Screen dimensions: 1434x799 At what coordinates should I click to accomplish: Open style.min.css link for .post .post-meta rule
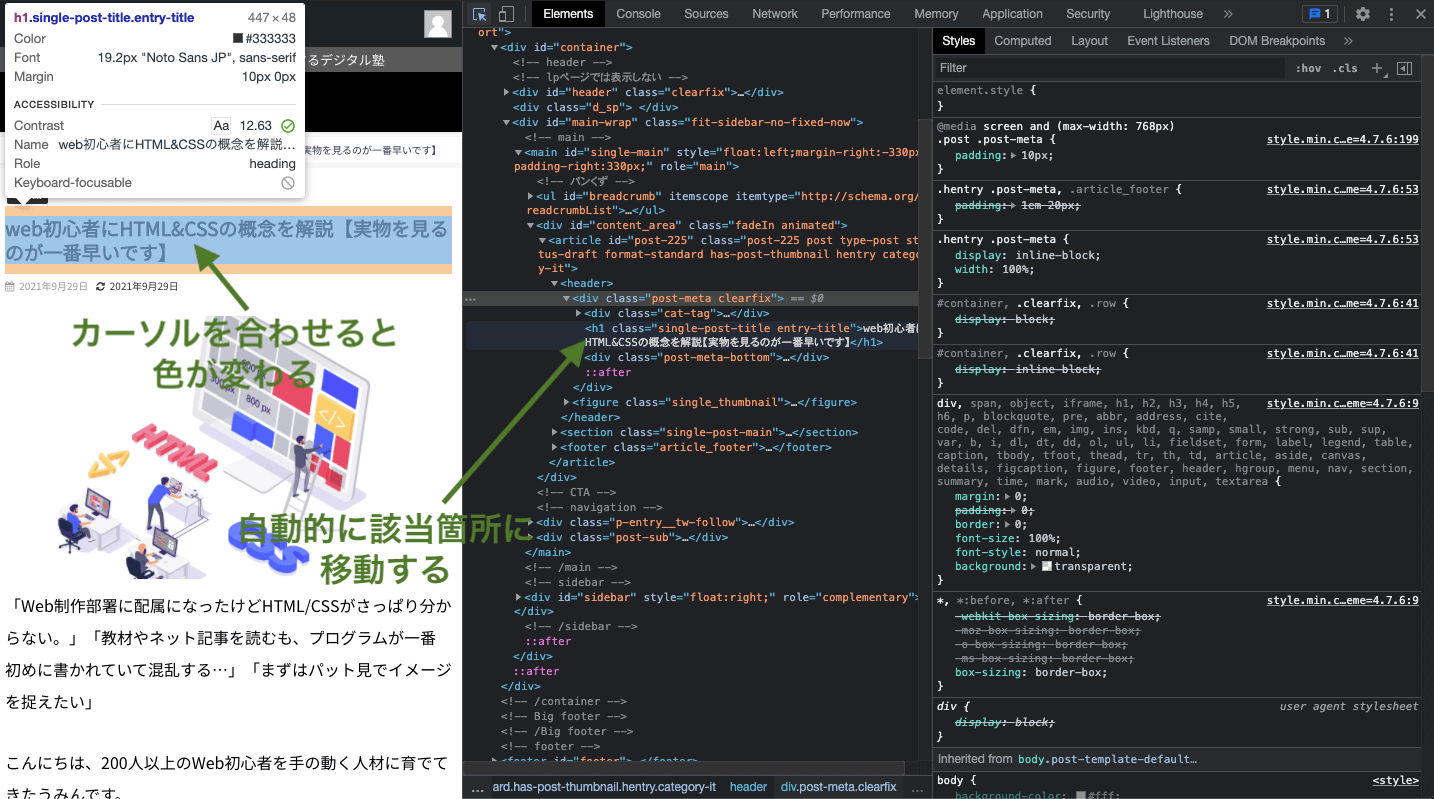1342,139
